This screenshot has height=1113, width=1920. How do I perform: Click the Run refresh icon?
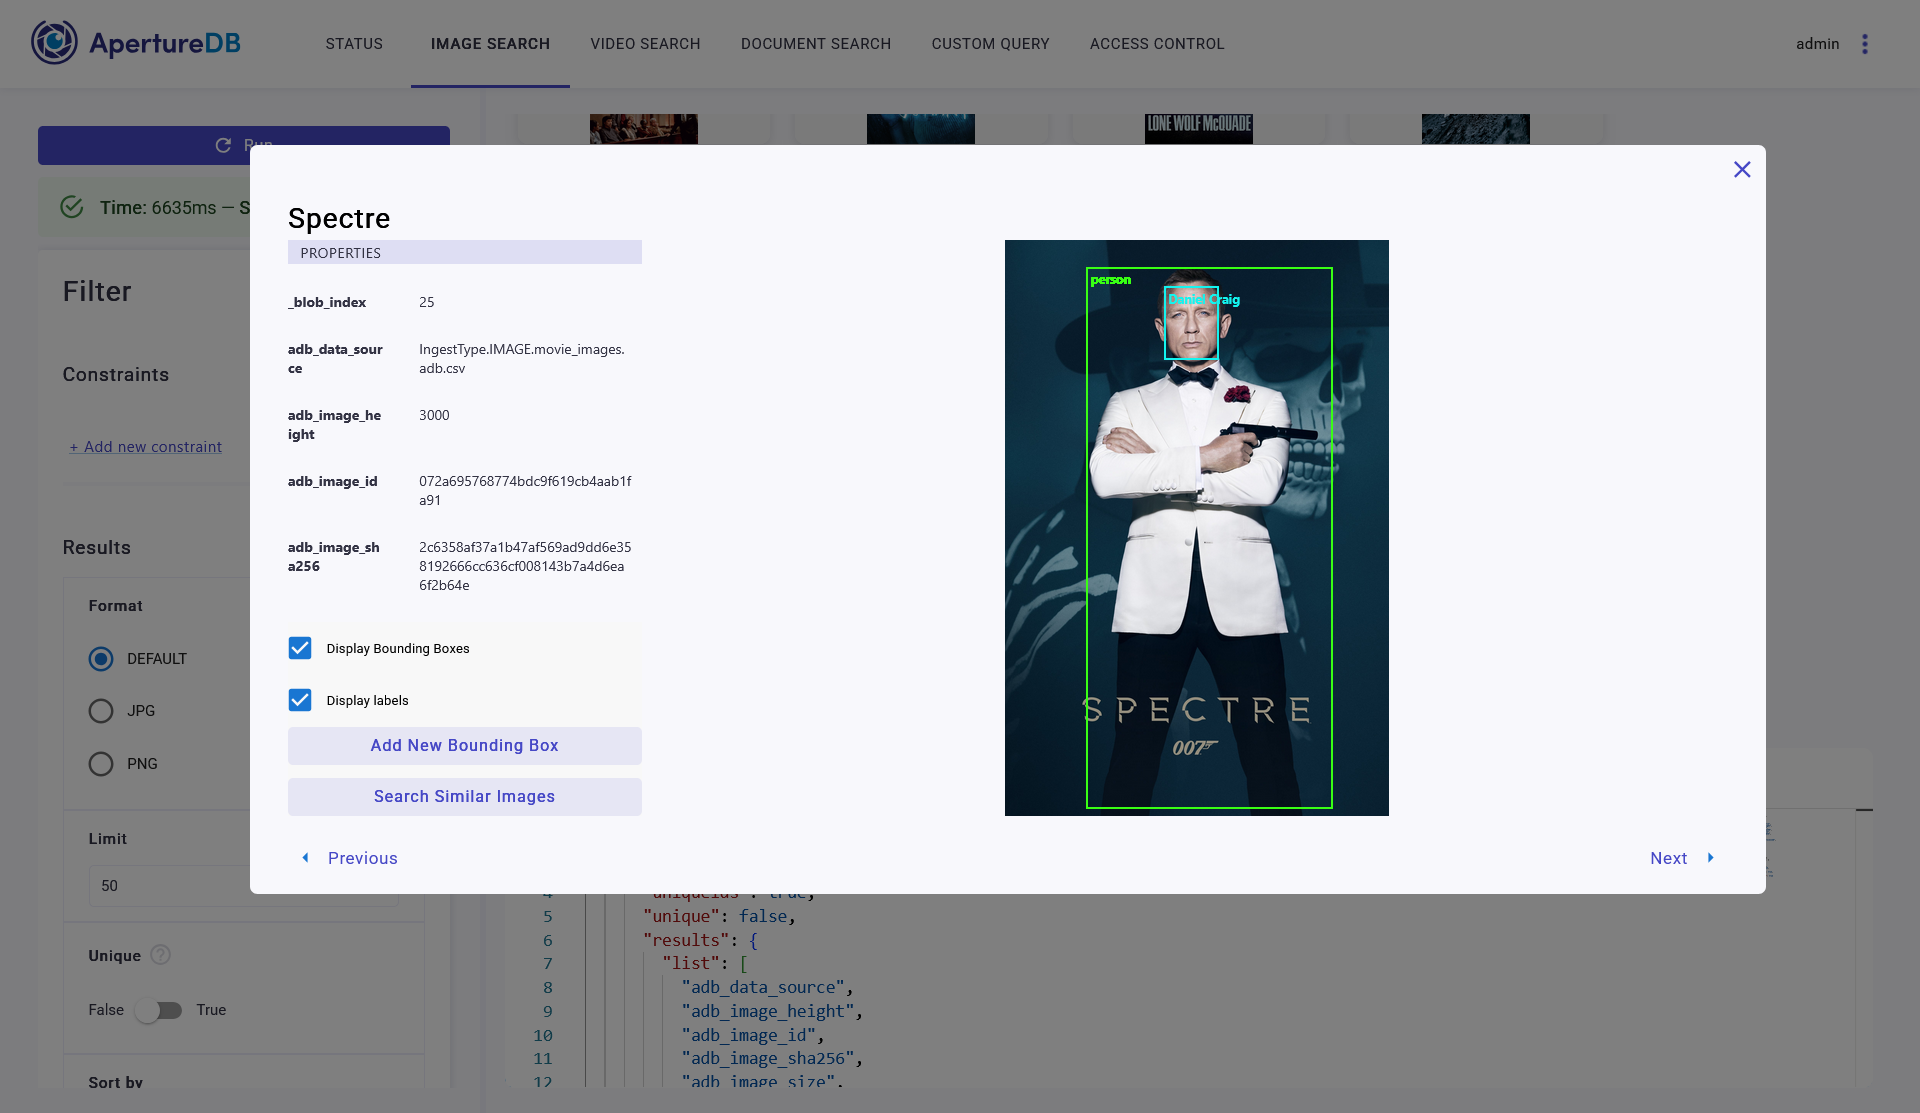point(223,145)
